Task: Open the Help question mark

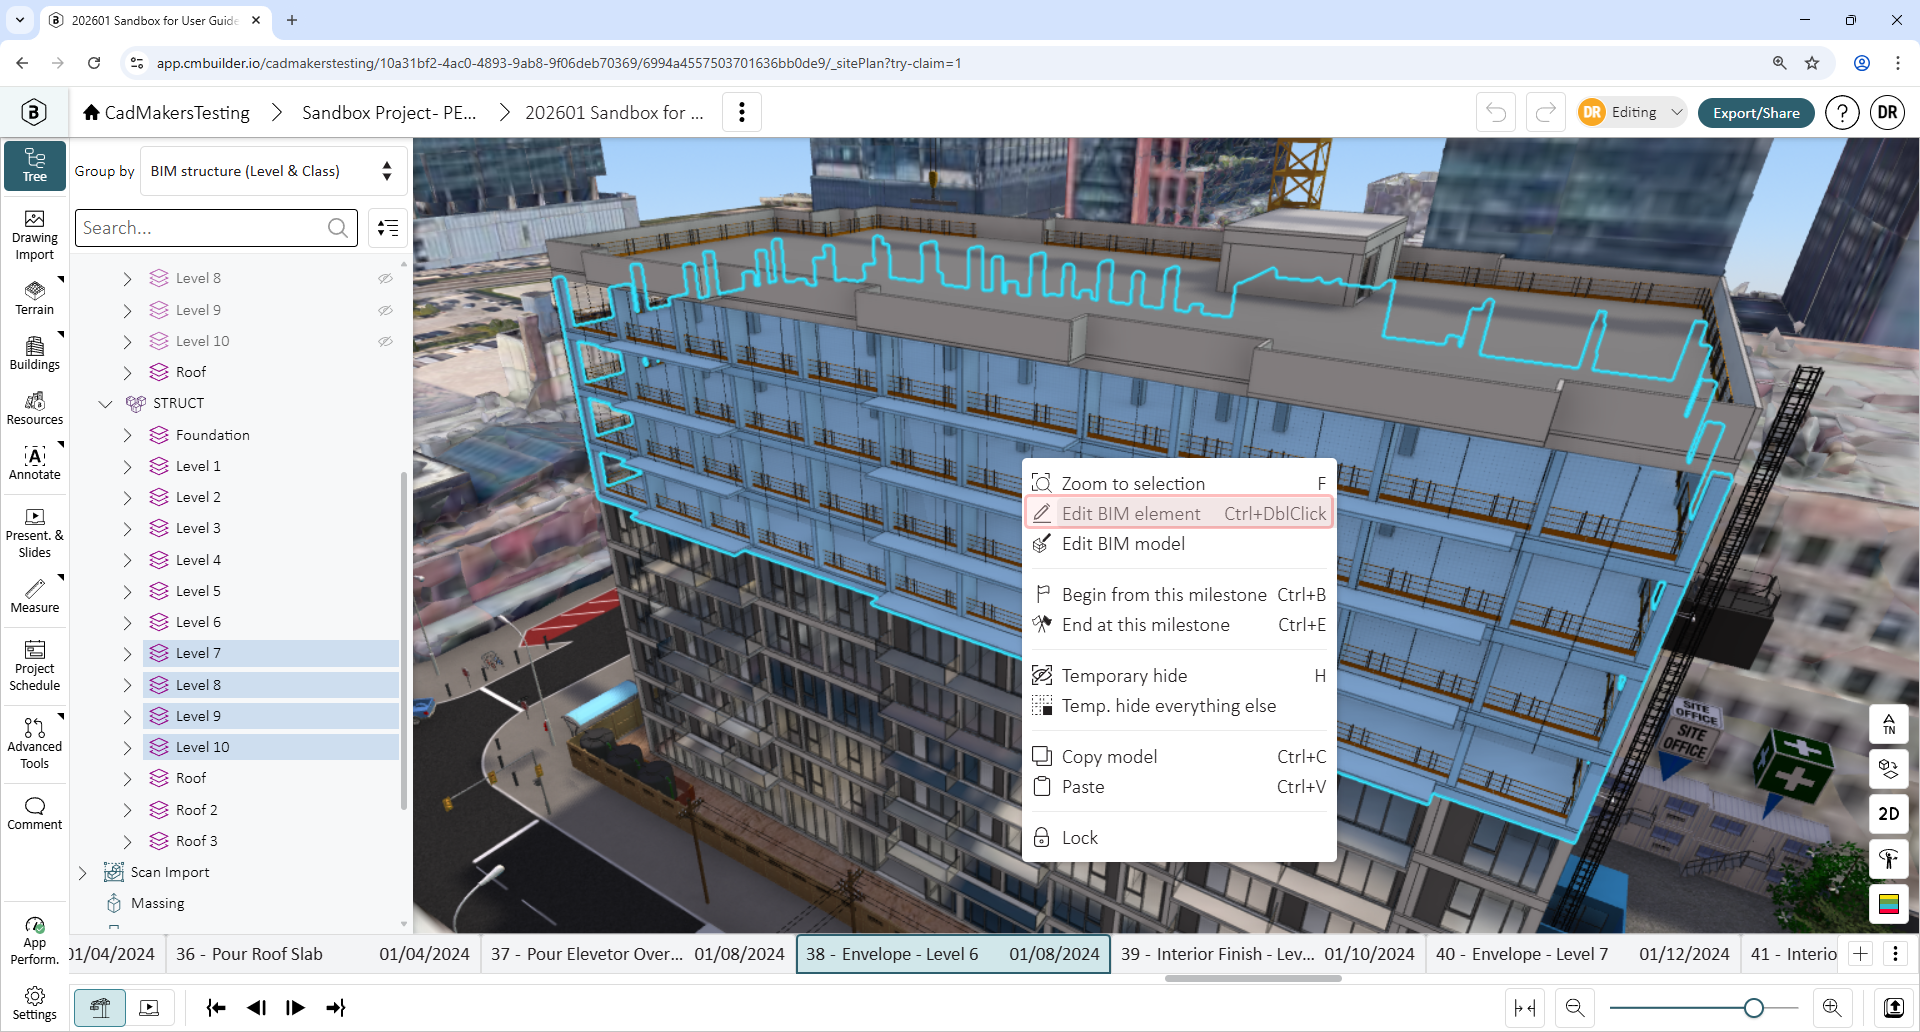Action: (1842, 112)
